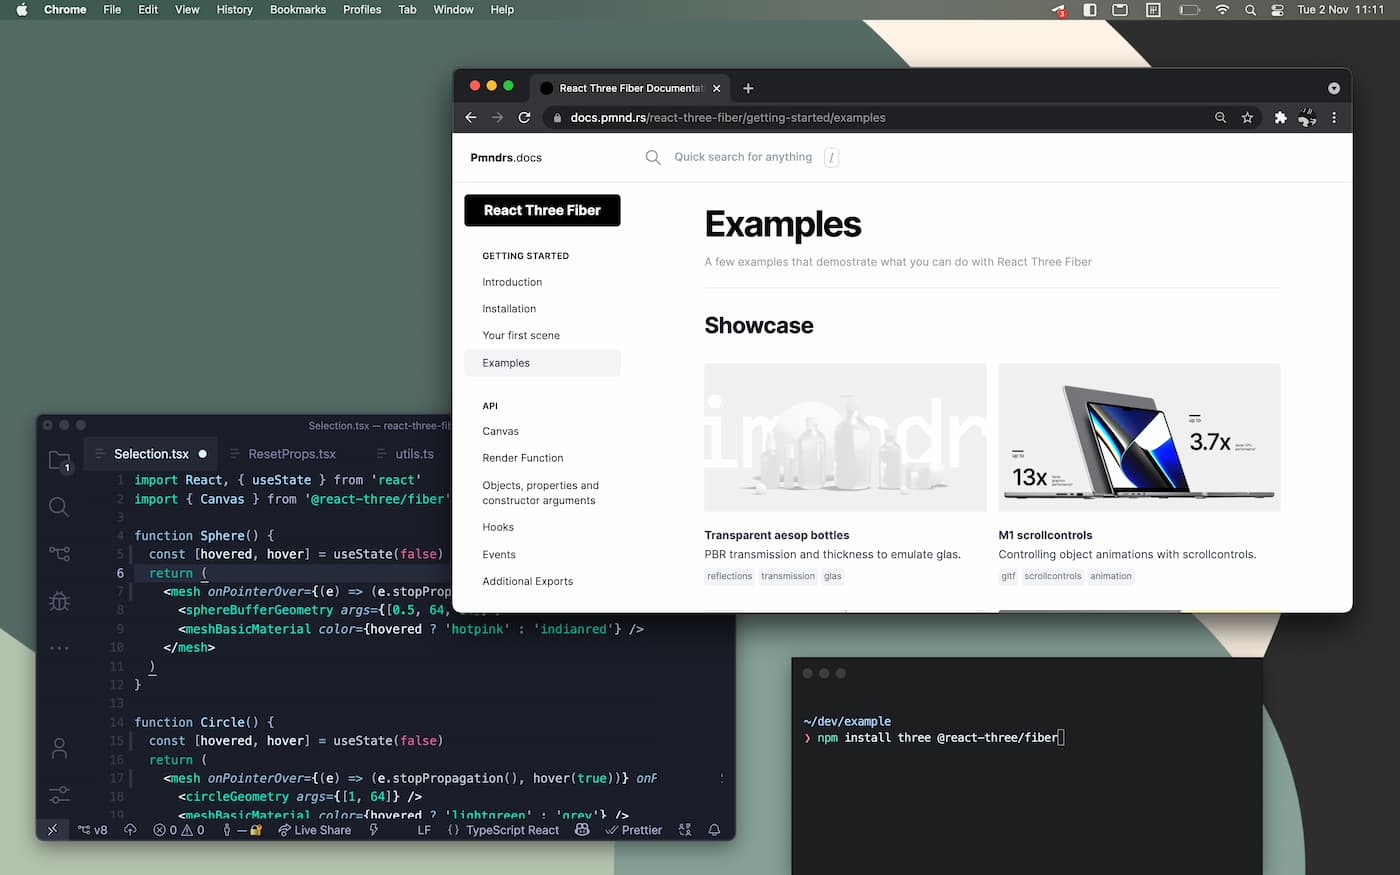Go forward in Chrome browser
1400x875 pixels.
click(x=497, y=117)
